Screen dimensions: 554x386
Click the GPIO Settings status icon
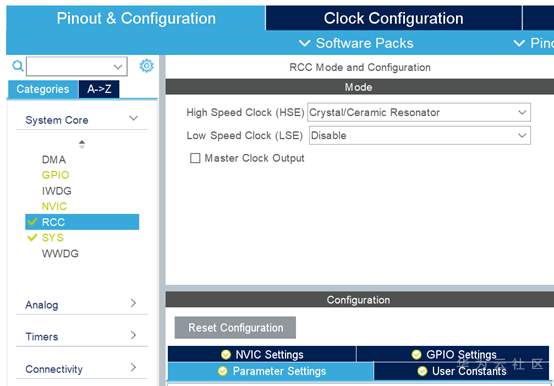pos(416,354)
